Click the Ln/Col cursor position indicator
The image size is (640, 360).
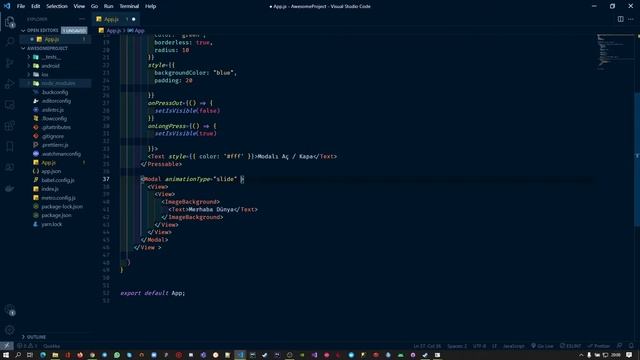click(427, 346)
